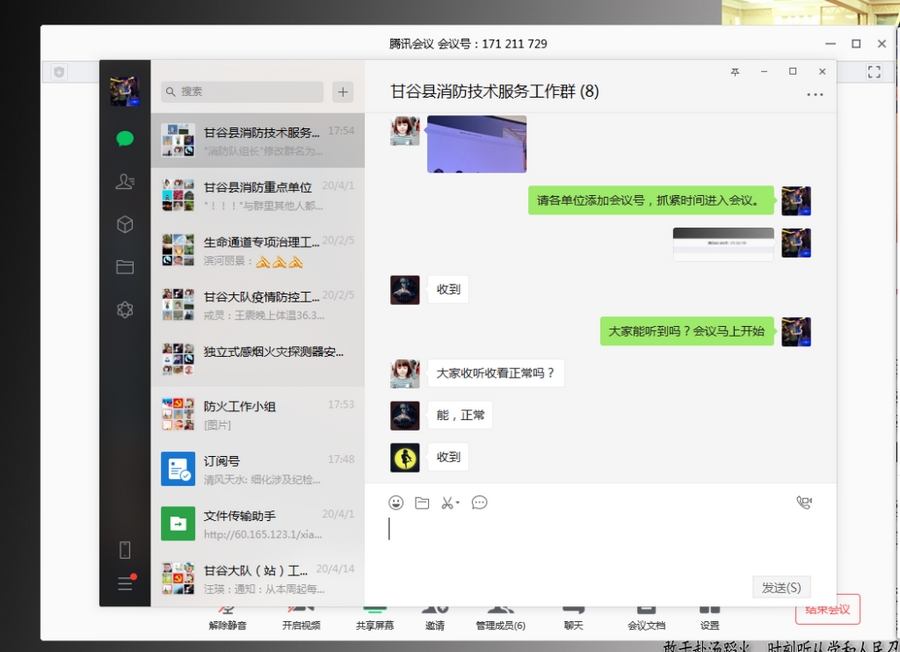Take a screenshot with the scissors icon
Screen dimensions: 900x652
448,503
